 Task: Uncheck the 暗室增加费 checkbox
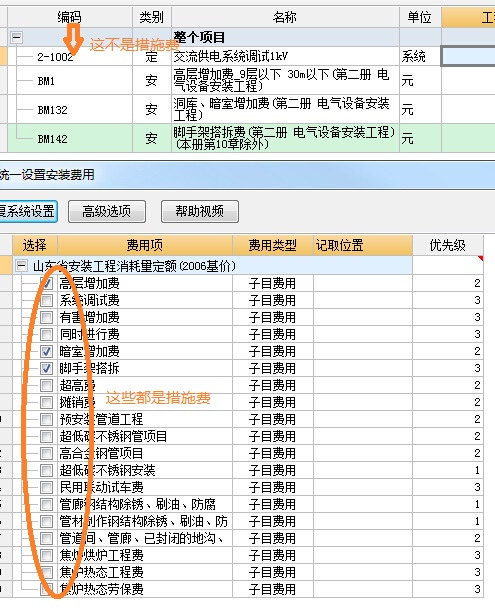(x=47, y=351)
